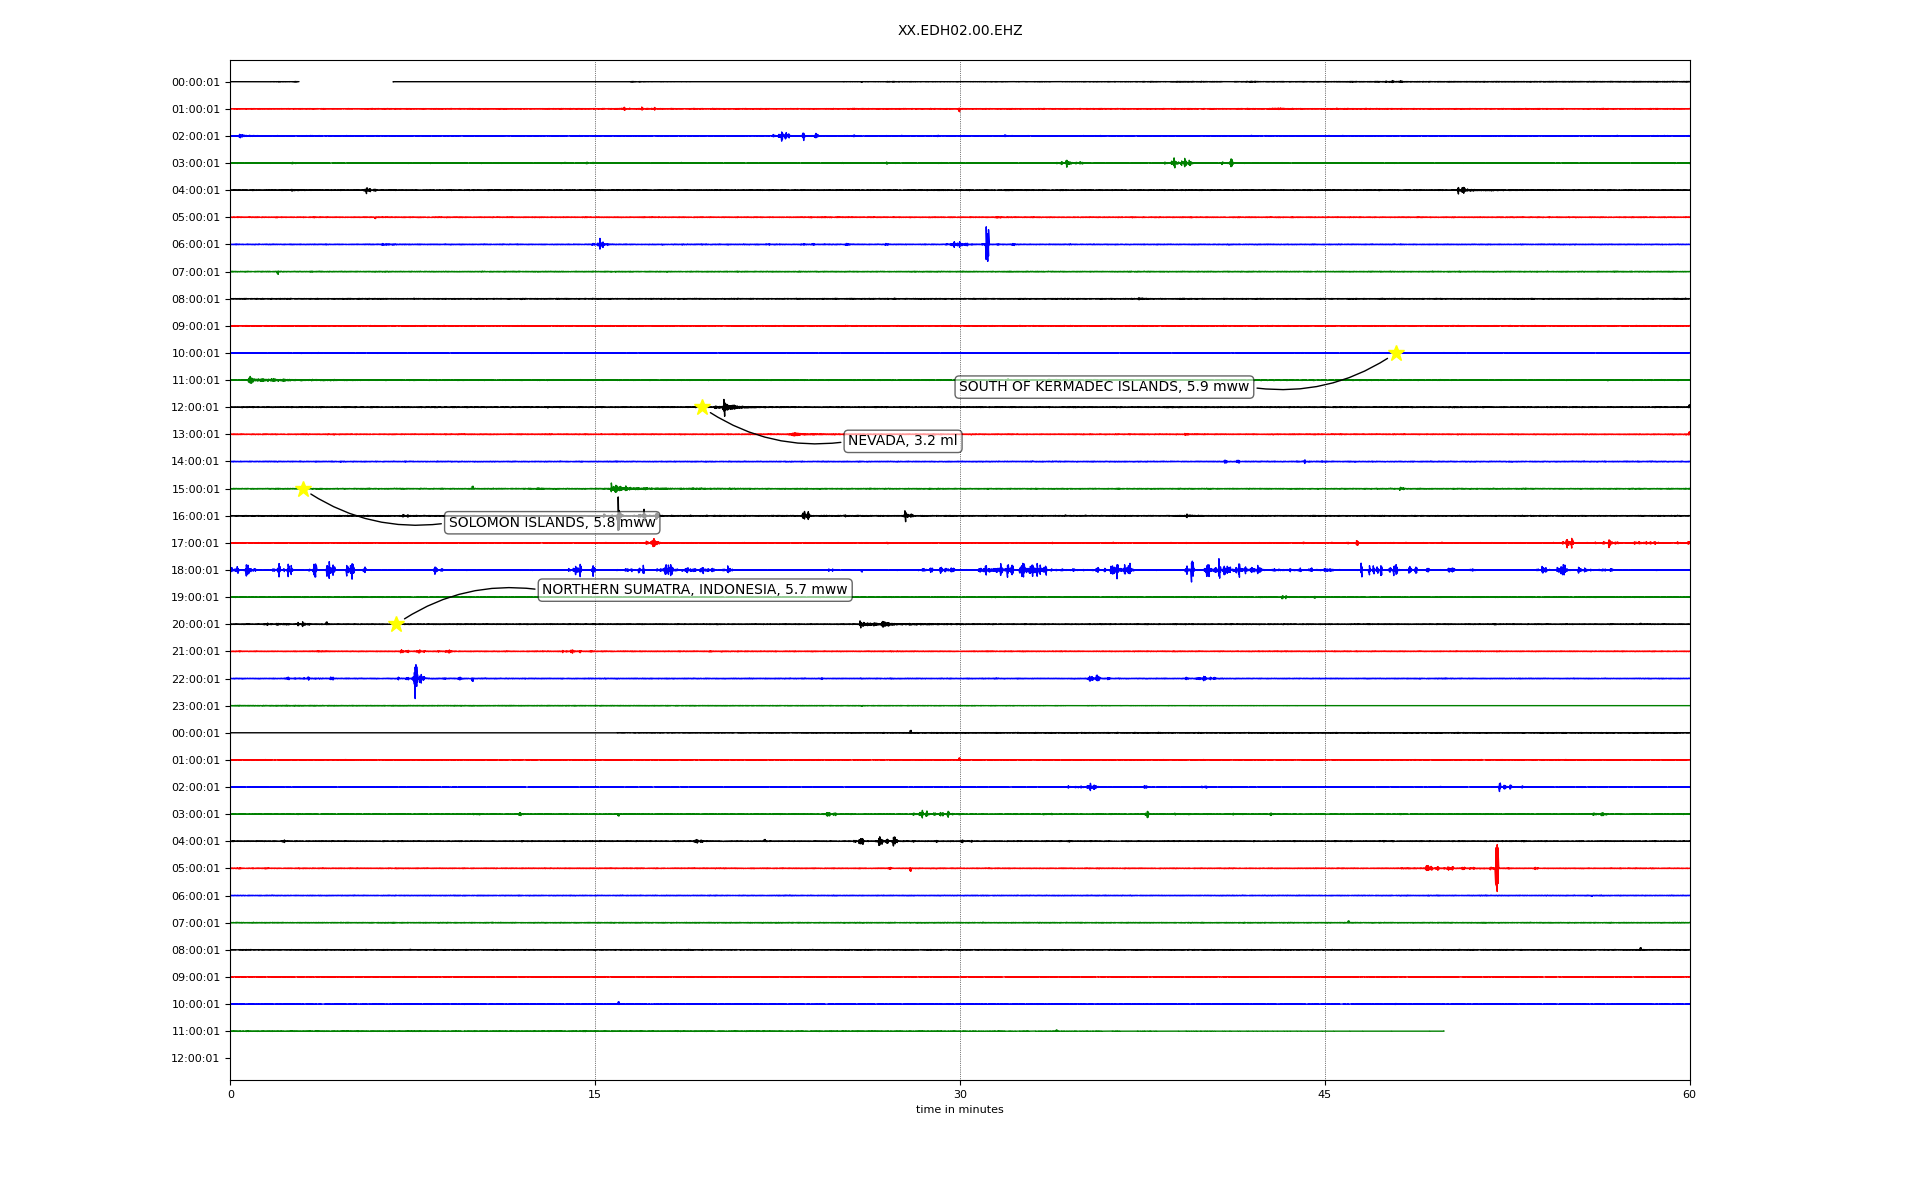The width and height of the screenshot is (1920, 1200).
Task: Click the last 12:00:01 row label
Action: pyautogui.click(x=195, y=1058)
